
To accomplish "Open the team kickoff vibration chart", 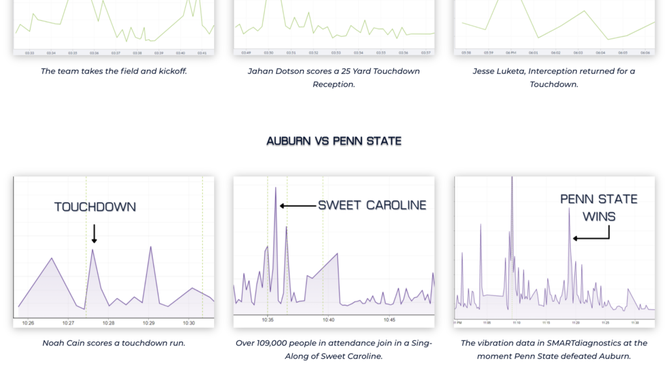I will tap(114, 27).
